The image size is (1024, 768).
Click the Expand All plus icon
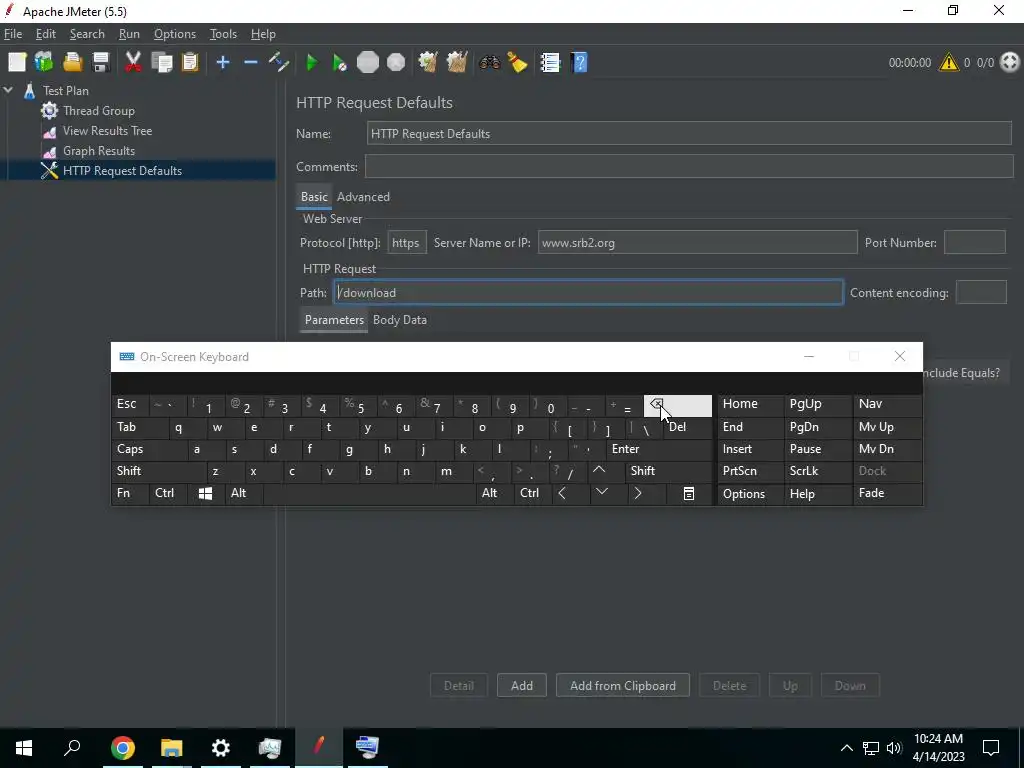coord(223,63)
